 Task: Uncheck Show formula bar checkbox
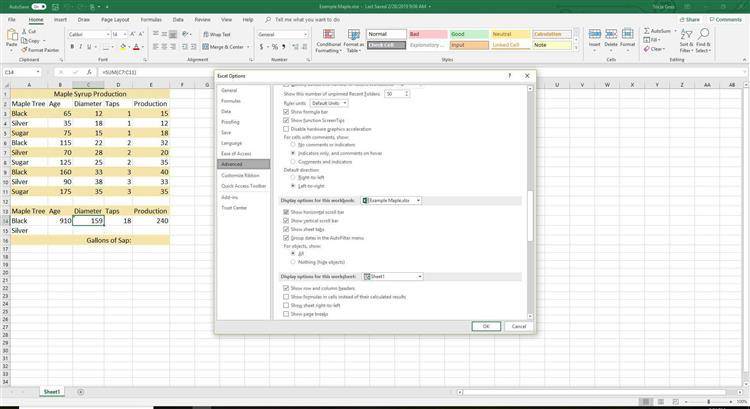[286, 112]
